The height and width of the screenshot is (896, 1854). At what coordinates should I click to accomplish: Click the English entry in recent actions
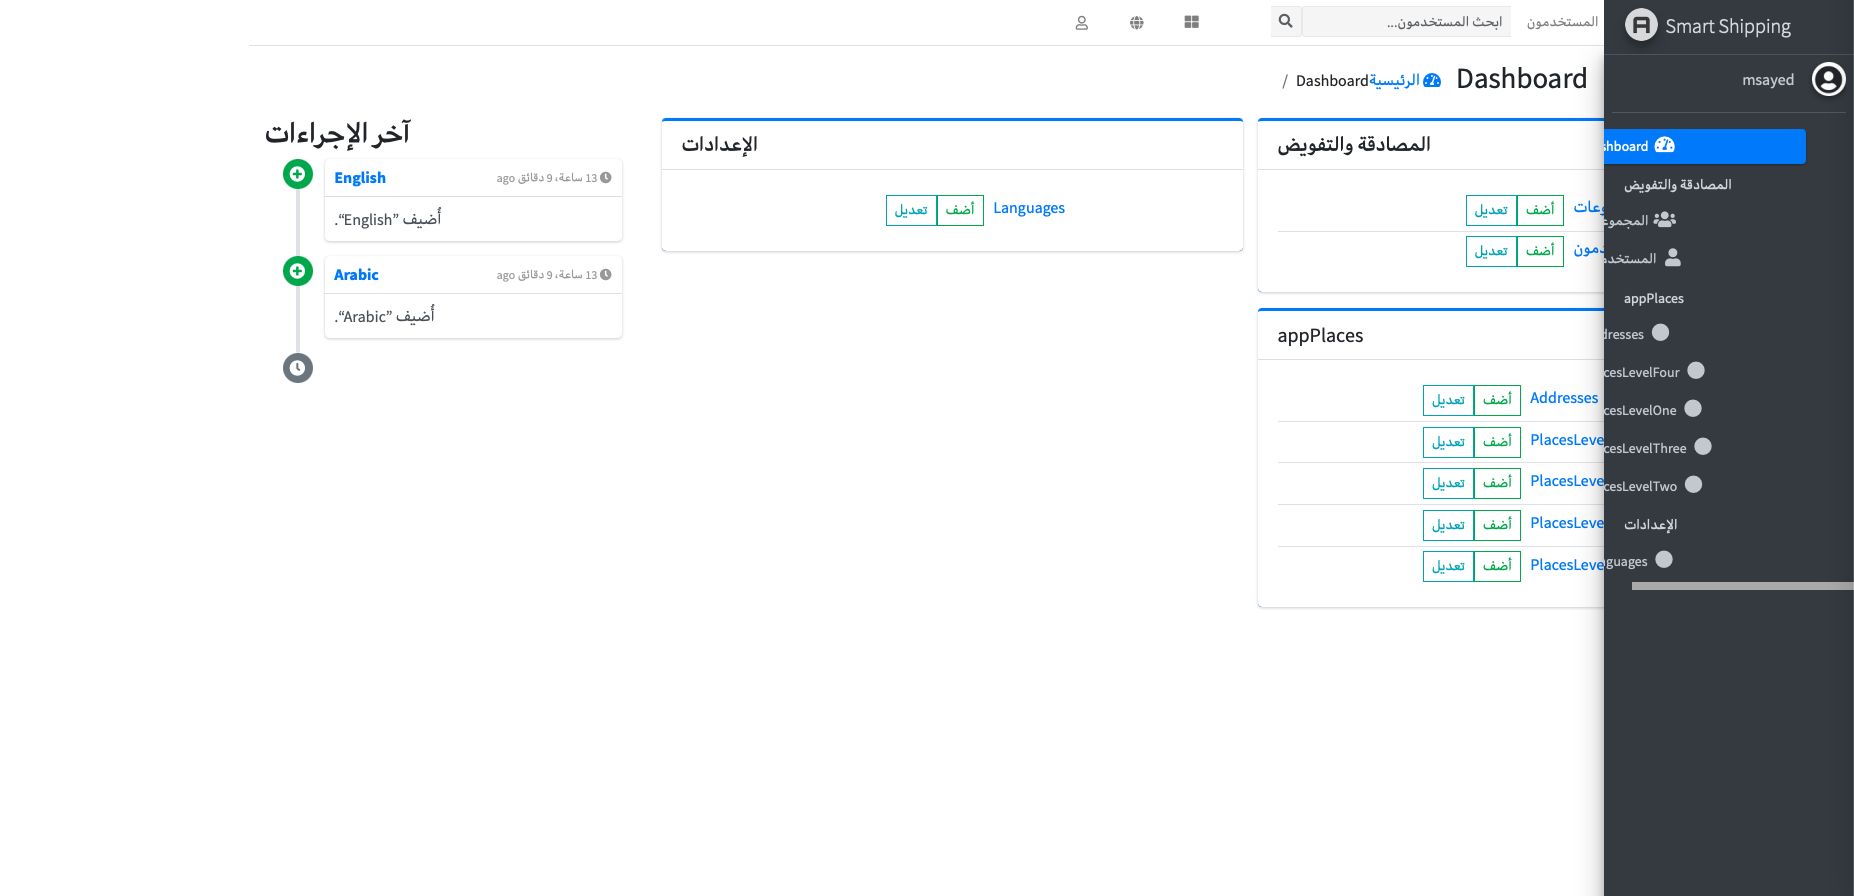point(360,178)
